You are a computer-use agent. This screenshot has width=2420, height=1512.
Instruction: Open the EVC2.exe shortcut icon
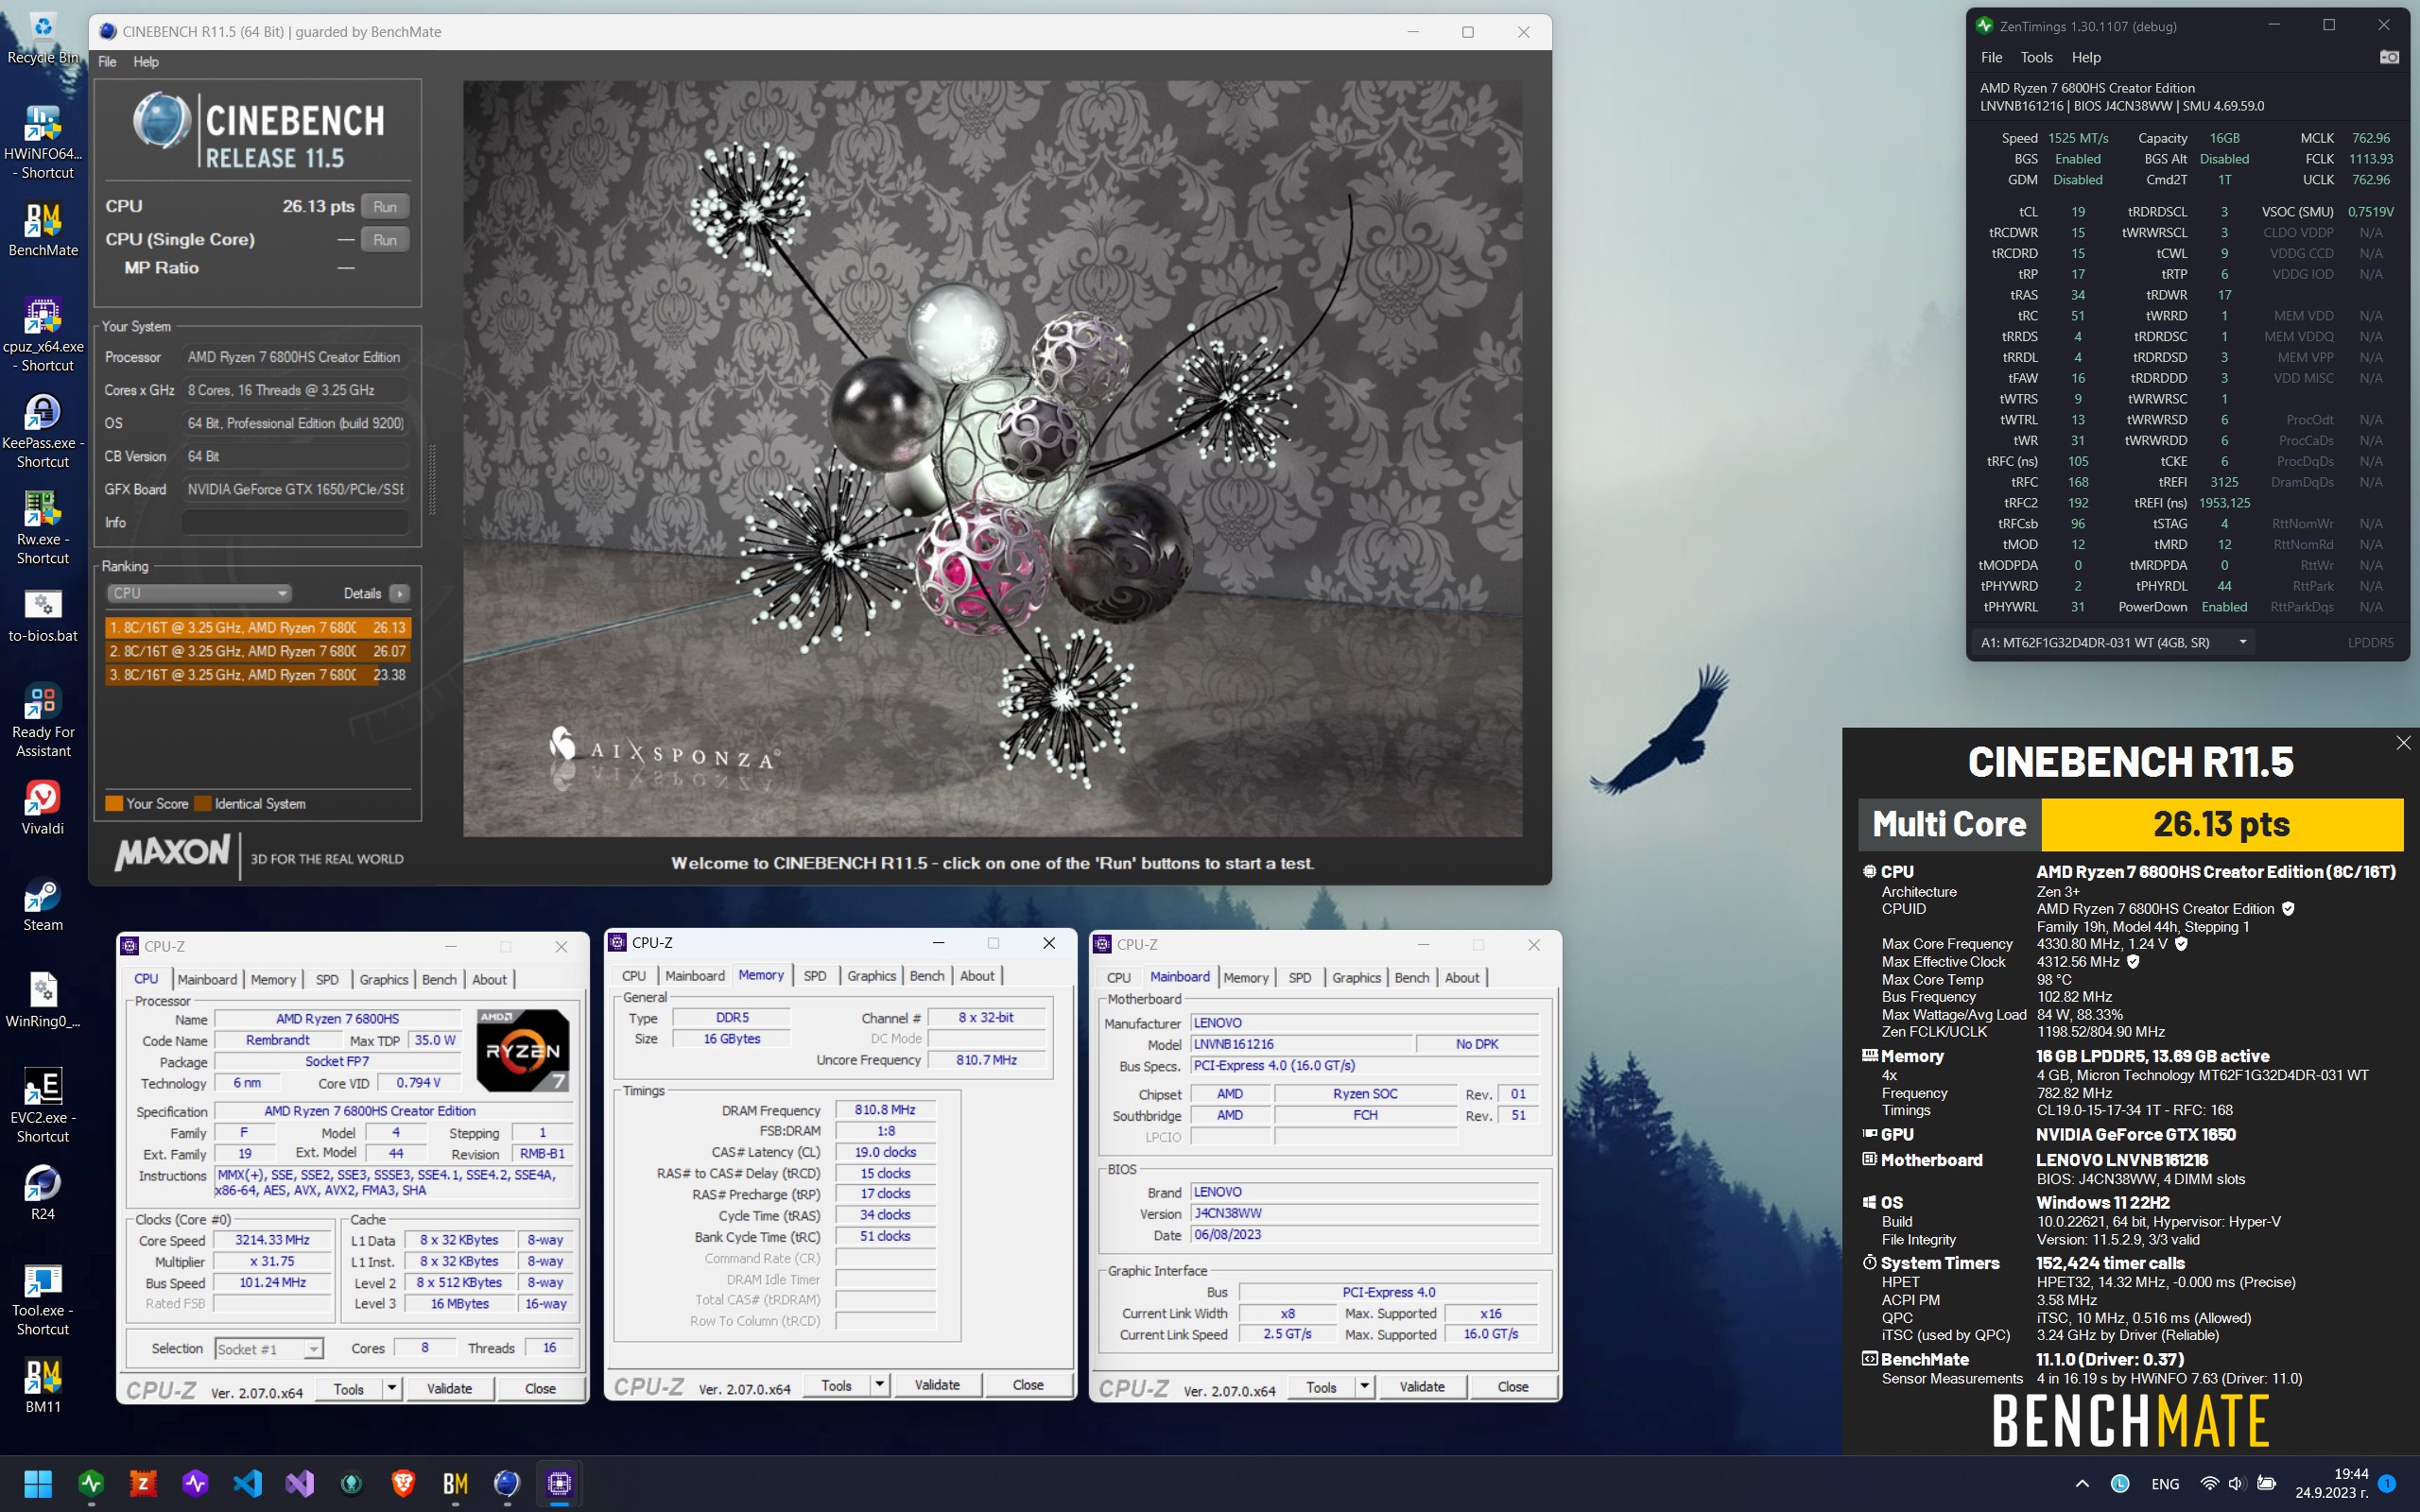coord(42,1105)
